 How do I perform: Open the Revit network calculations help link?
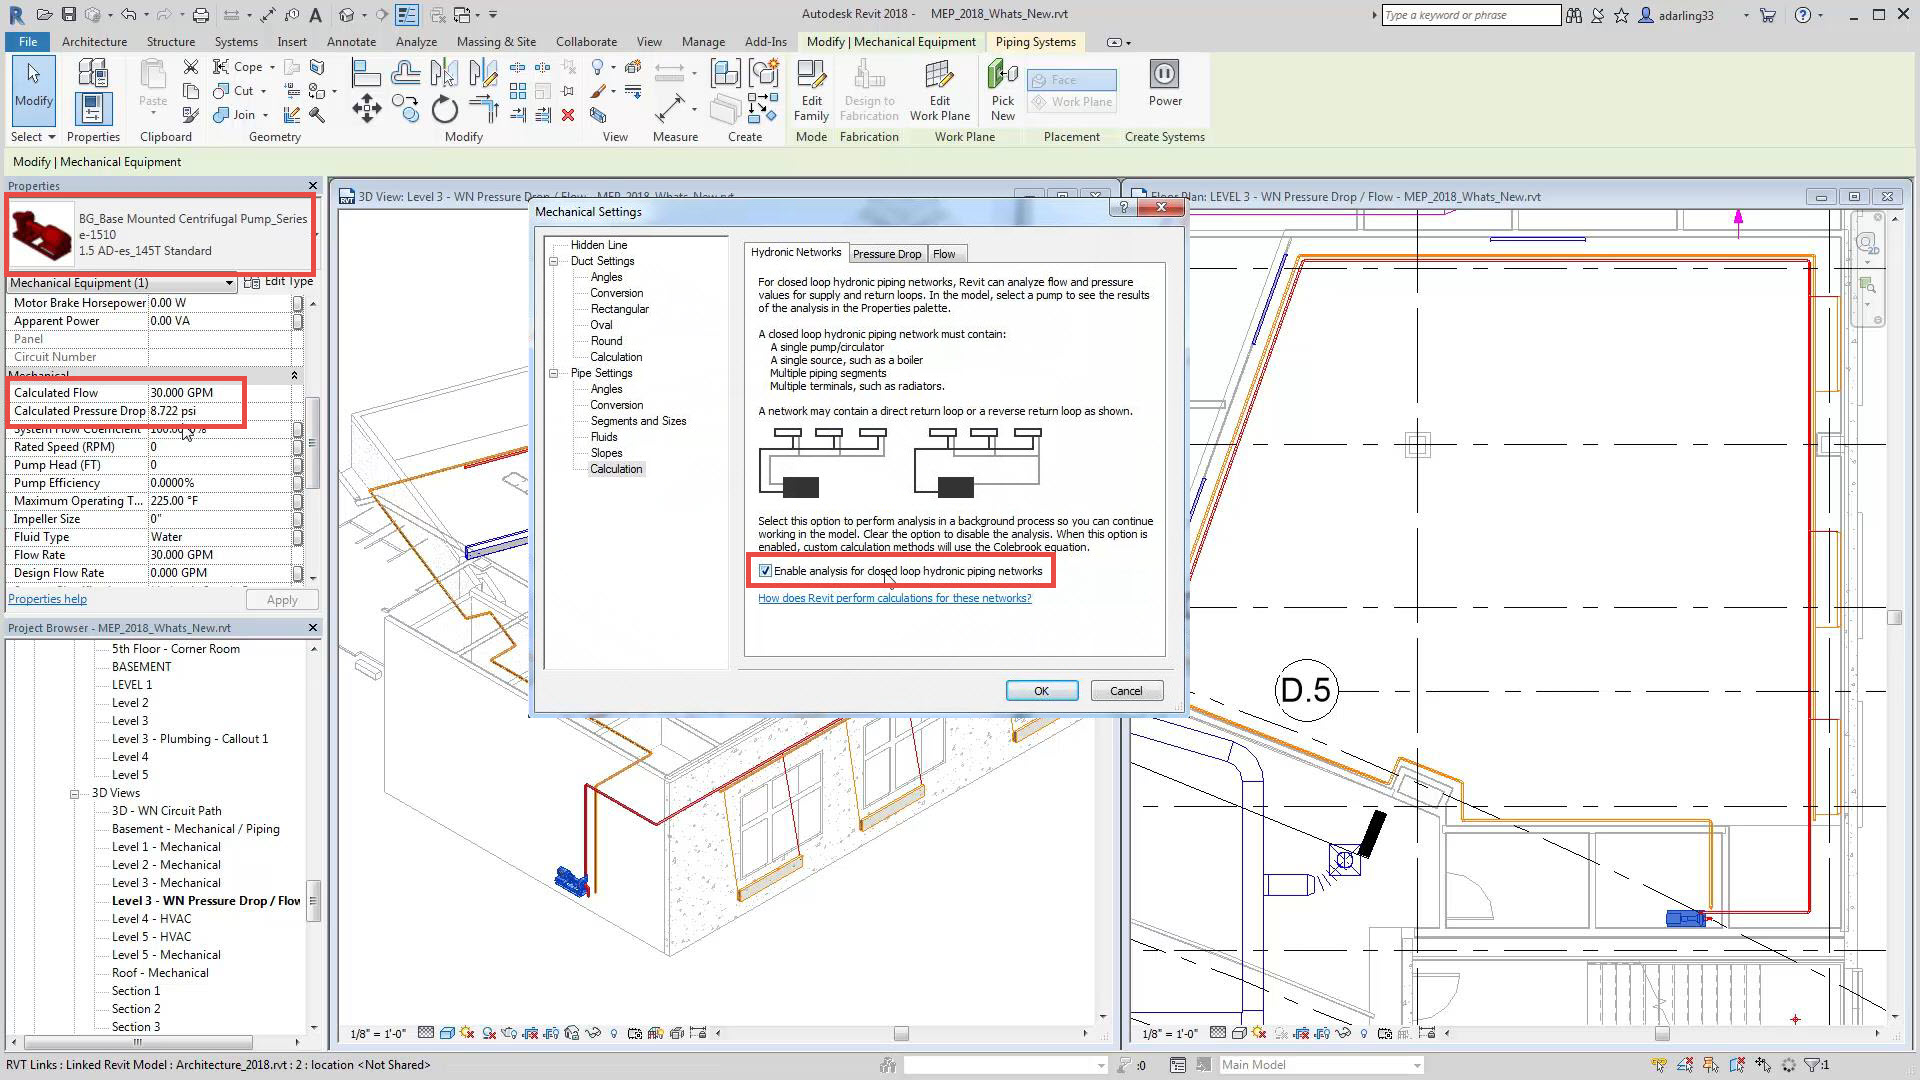point(894,598)
